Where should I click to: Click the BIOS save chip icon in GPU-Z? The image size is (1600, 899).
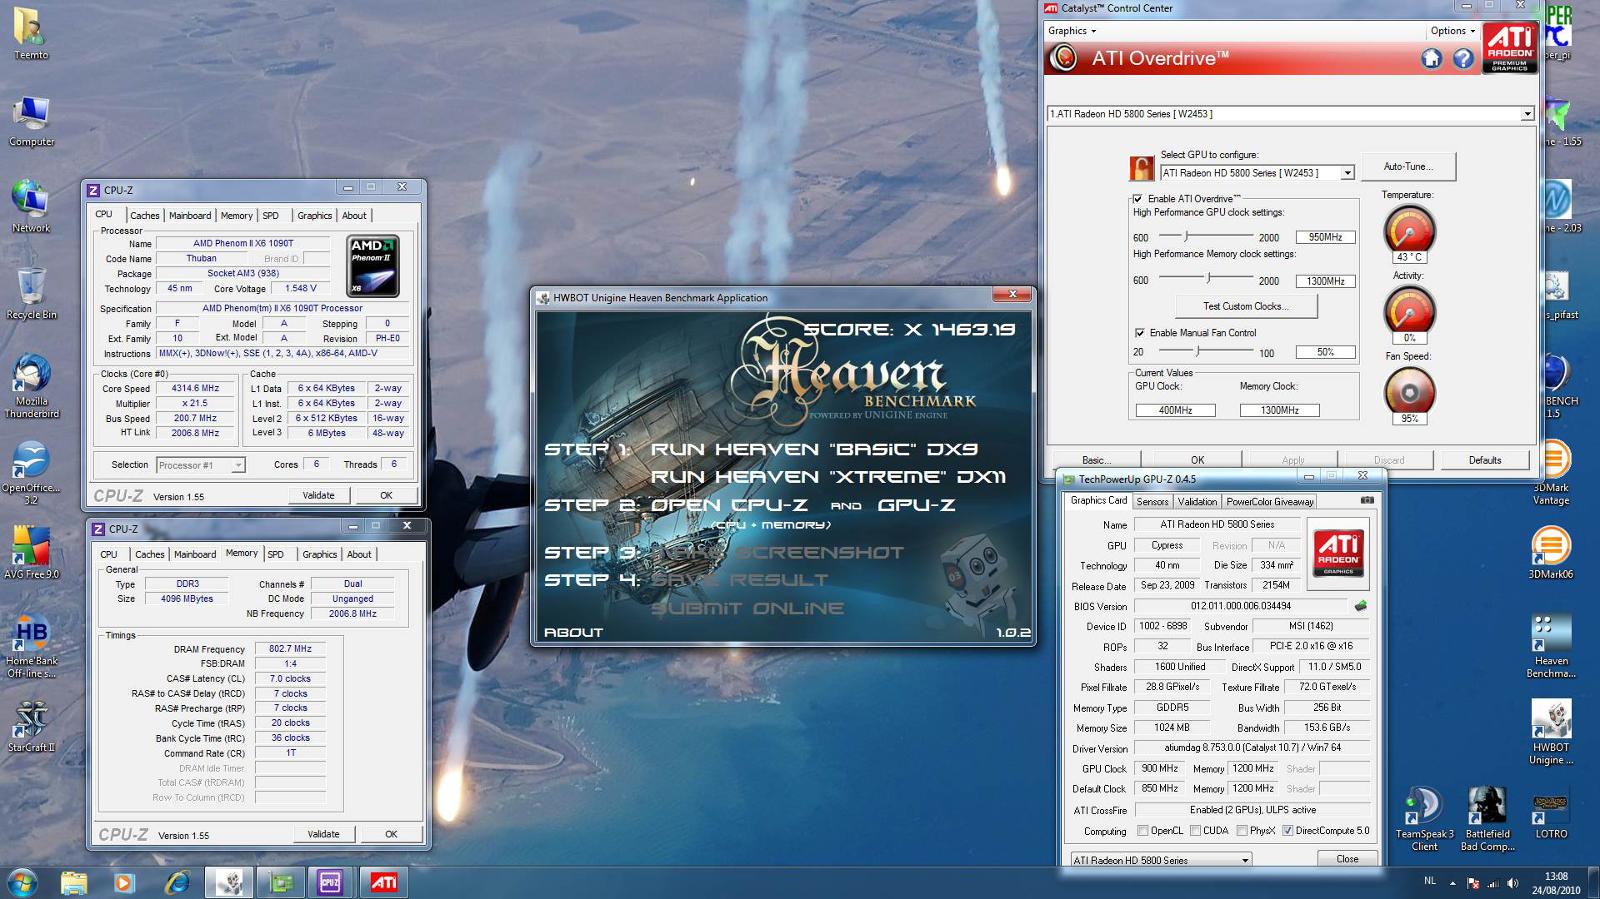point(1360,606)
